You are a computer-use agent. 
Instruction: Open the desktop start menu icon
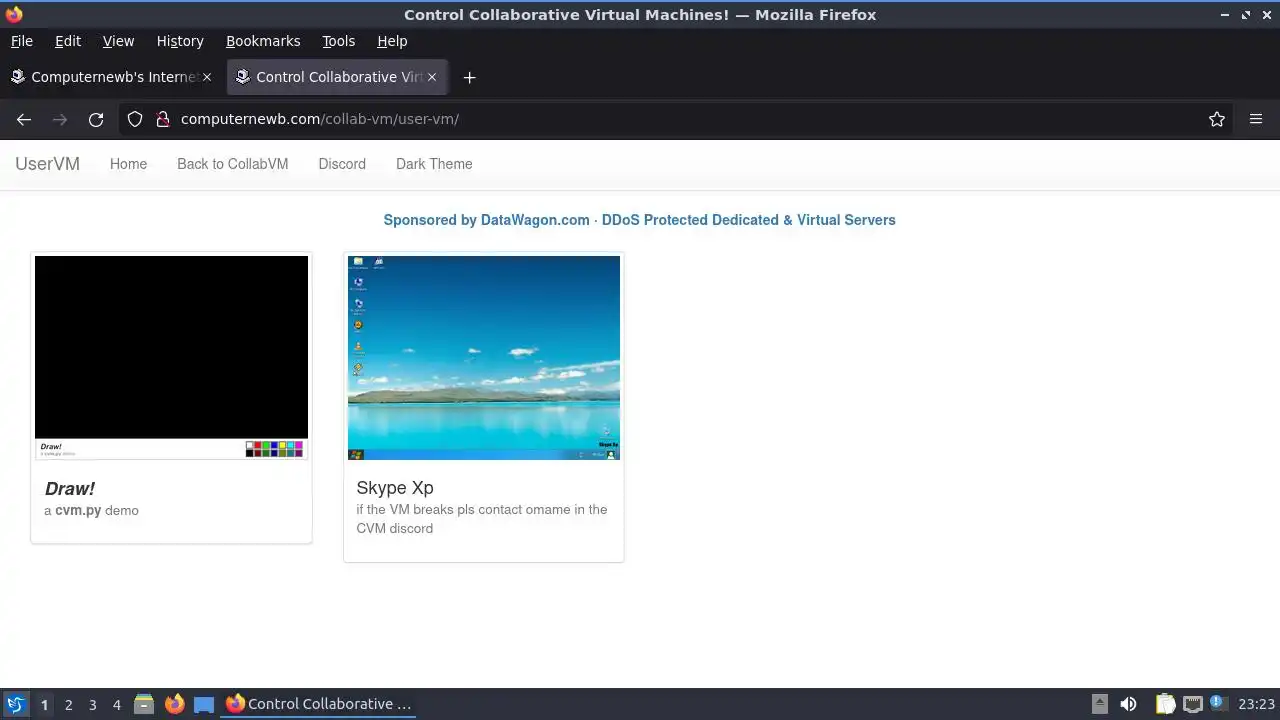tap(15, 704)
